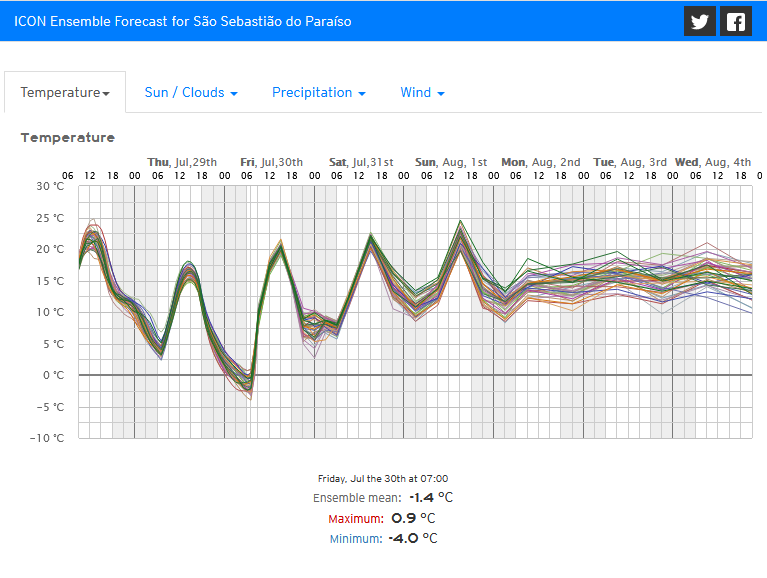The height and width of the screenshot is (578, 767).
Task: Open the Precipitation dropdown menu
Action: tap(319, 92)
